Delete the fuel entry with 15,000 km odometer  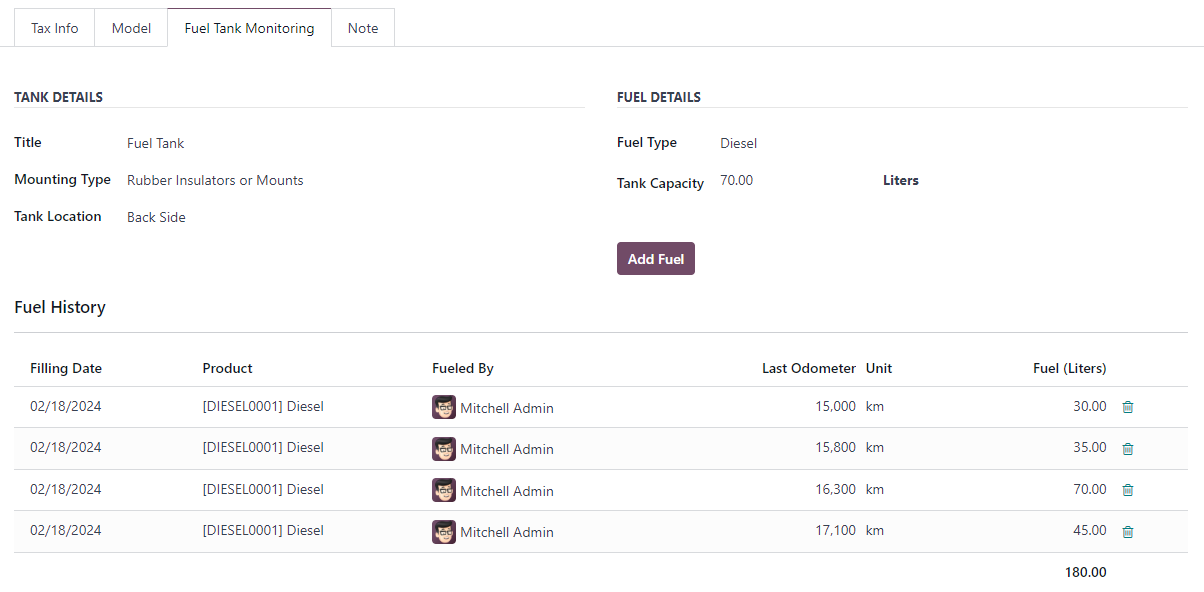tap(1128, 407)
